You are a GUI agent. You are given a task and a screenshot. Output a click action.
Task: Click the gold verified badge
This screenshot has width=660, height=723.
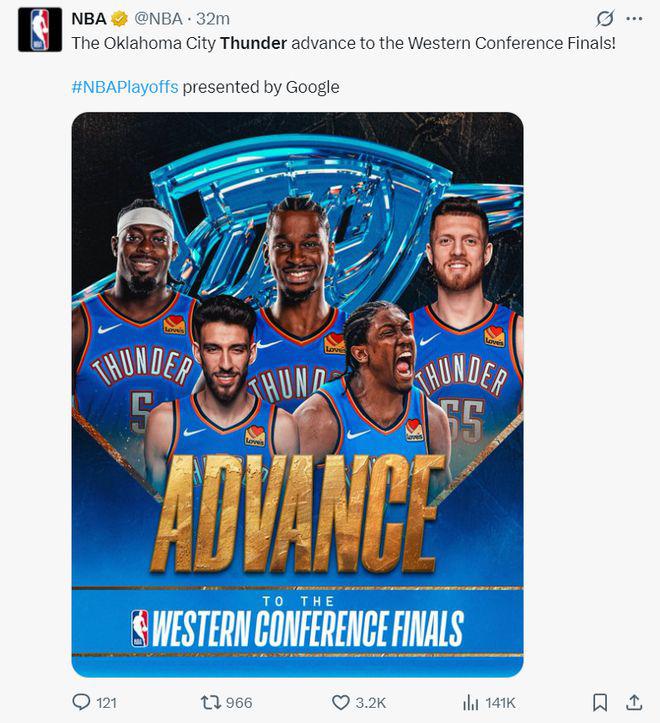tap(120, 19)
